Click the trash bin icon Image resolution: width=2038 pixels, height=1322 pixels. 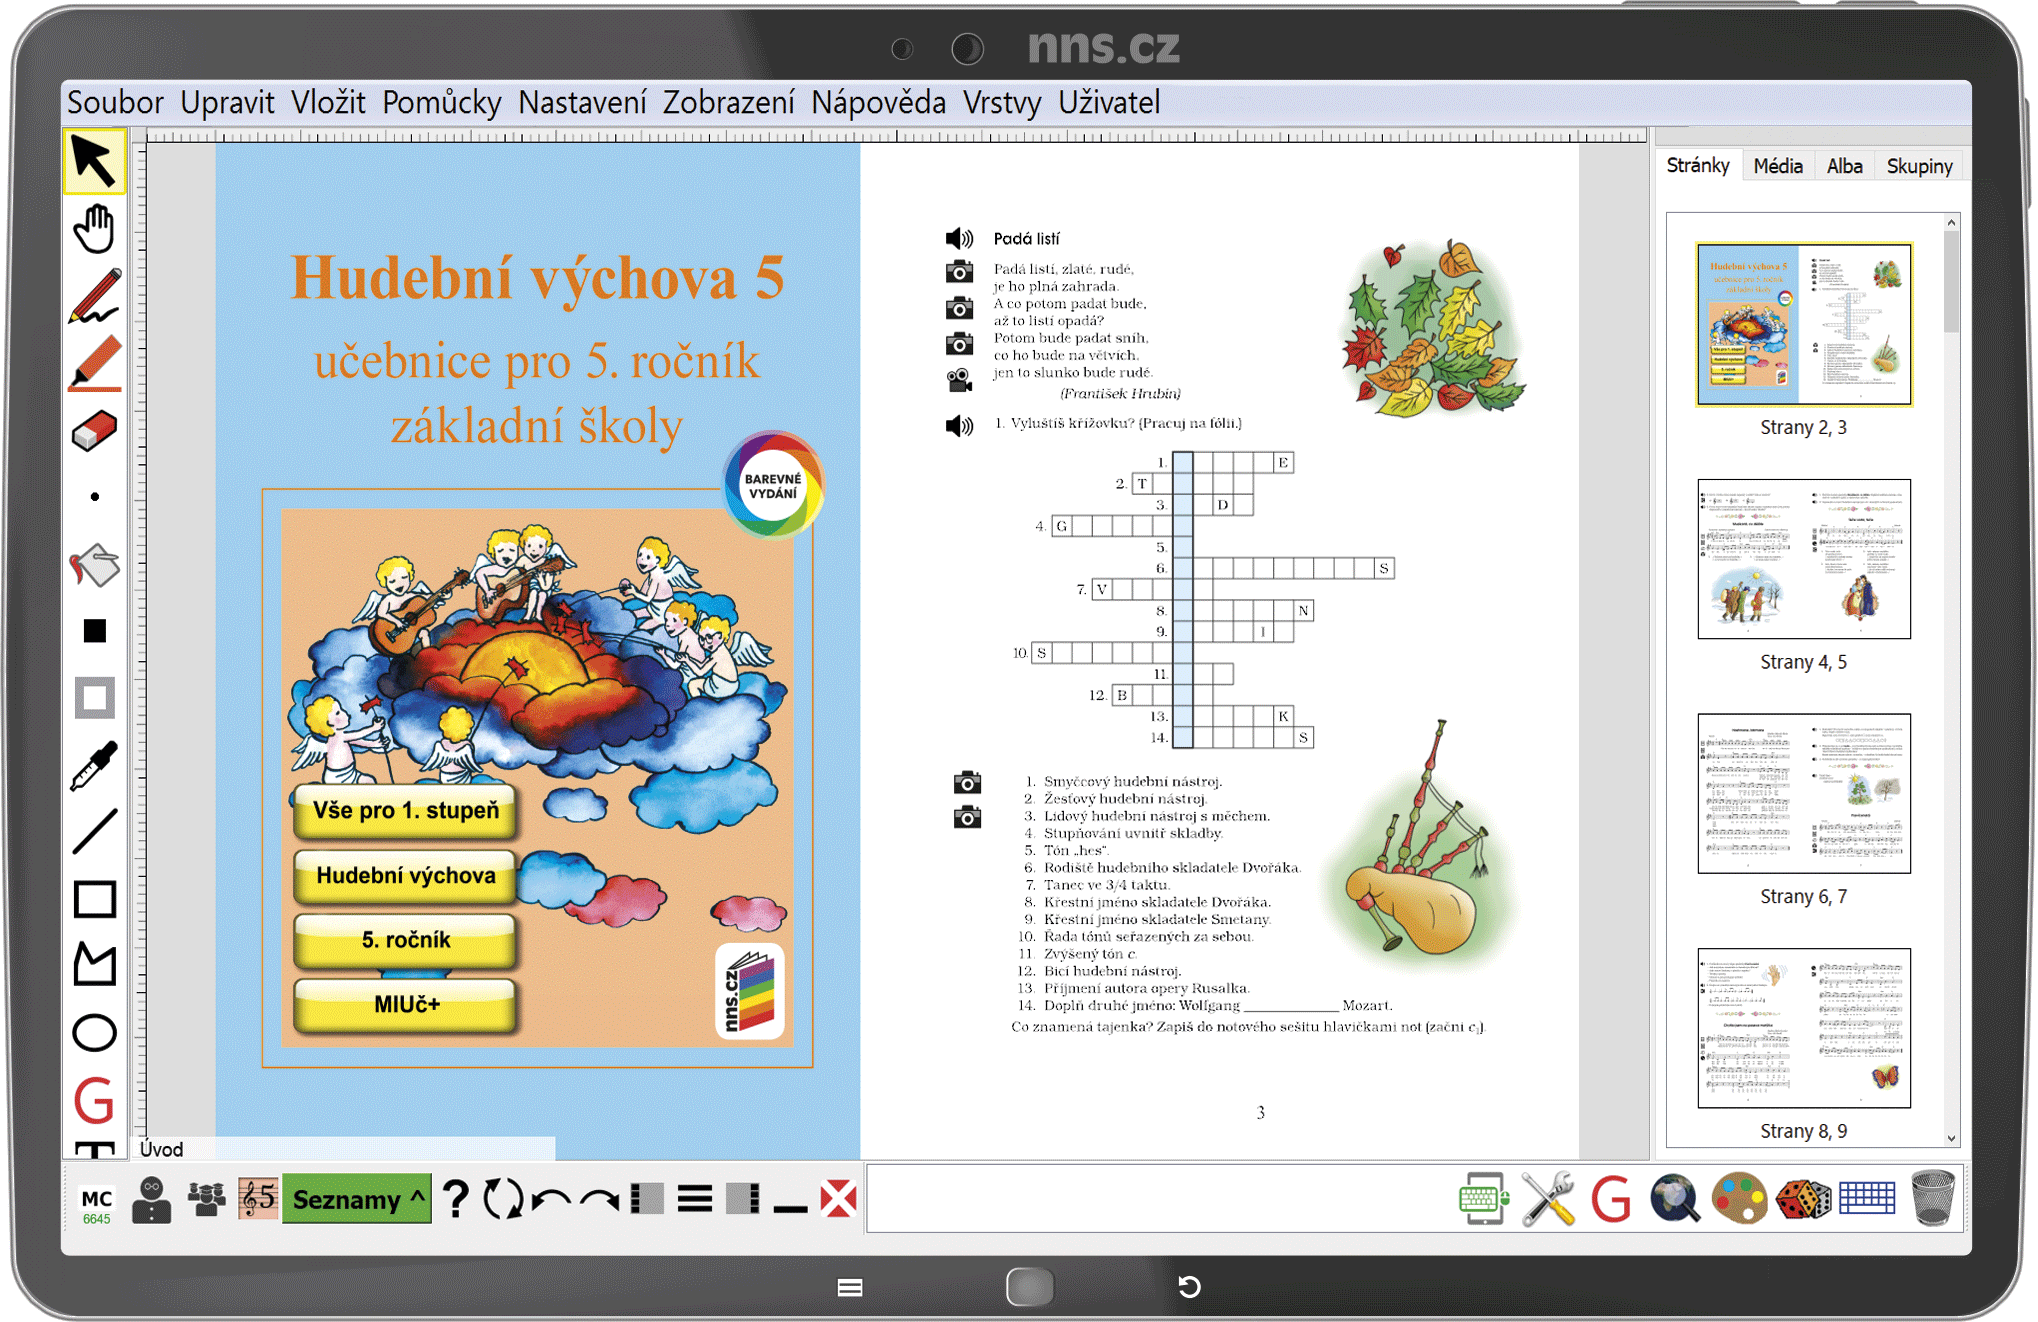pyautogui.click(x=1932, y=1198)
